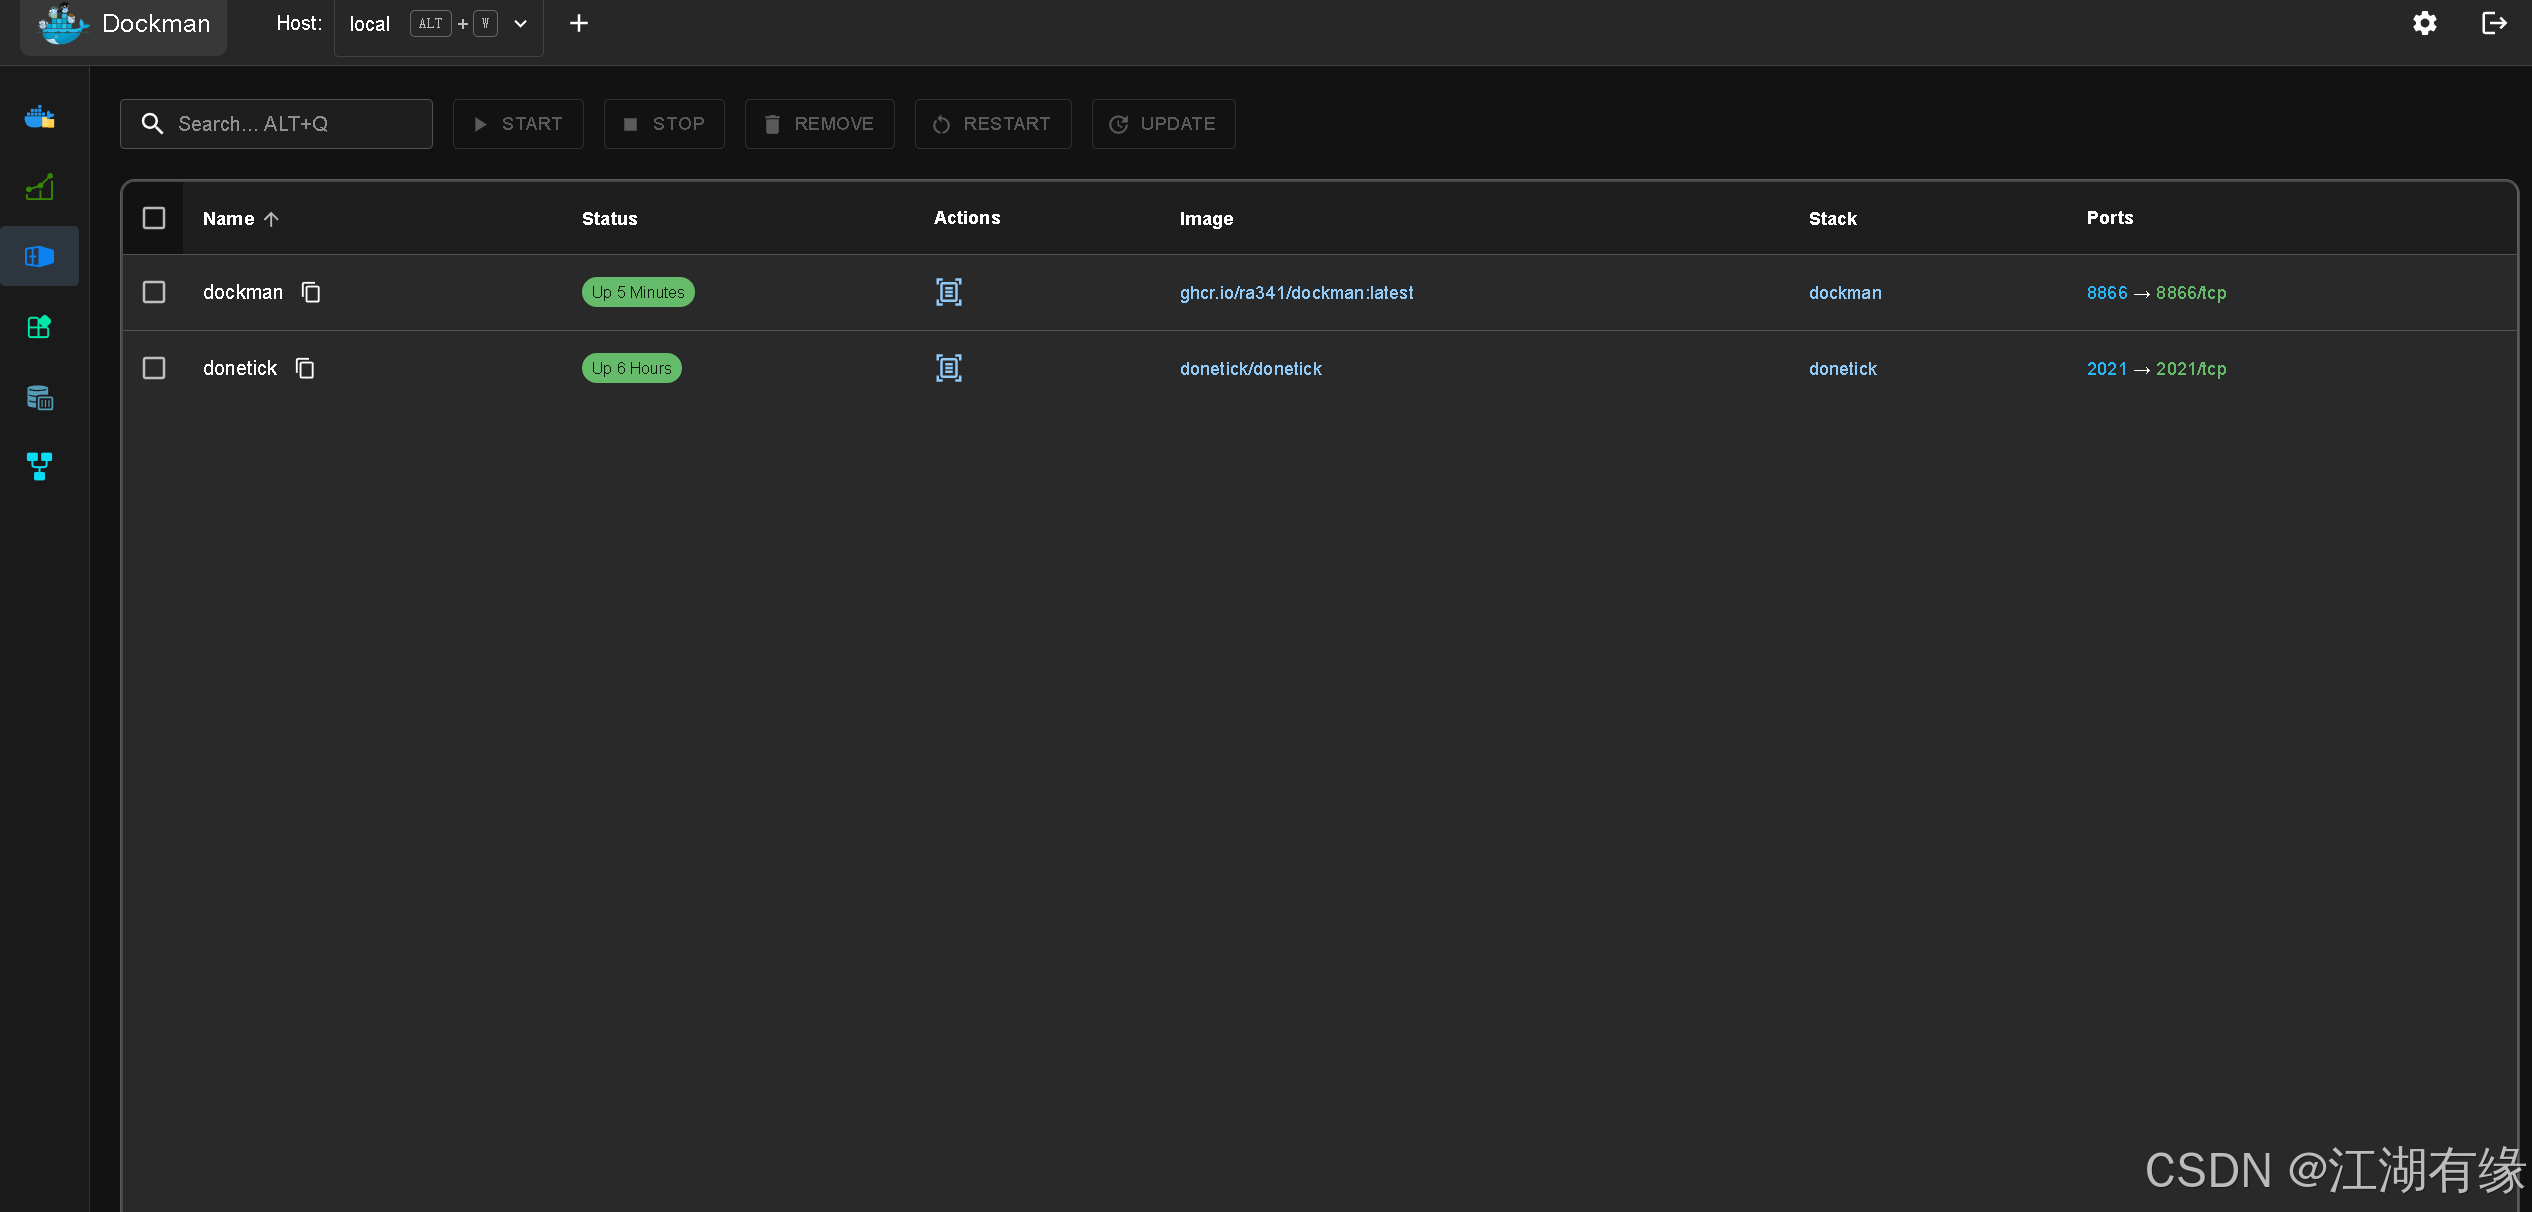Copy the dockman container name

(311, 292)
